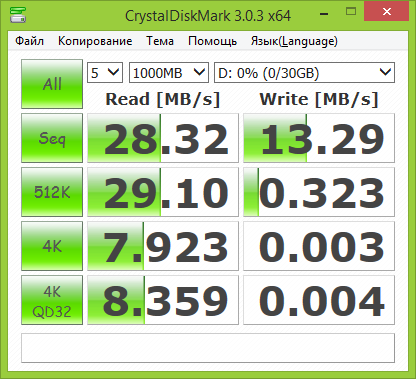Click the Read [MB/s] column header

point(163,99)
